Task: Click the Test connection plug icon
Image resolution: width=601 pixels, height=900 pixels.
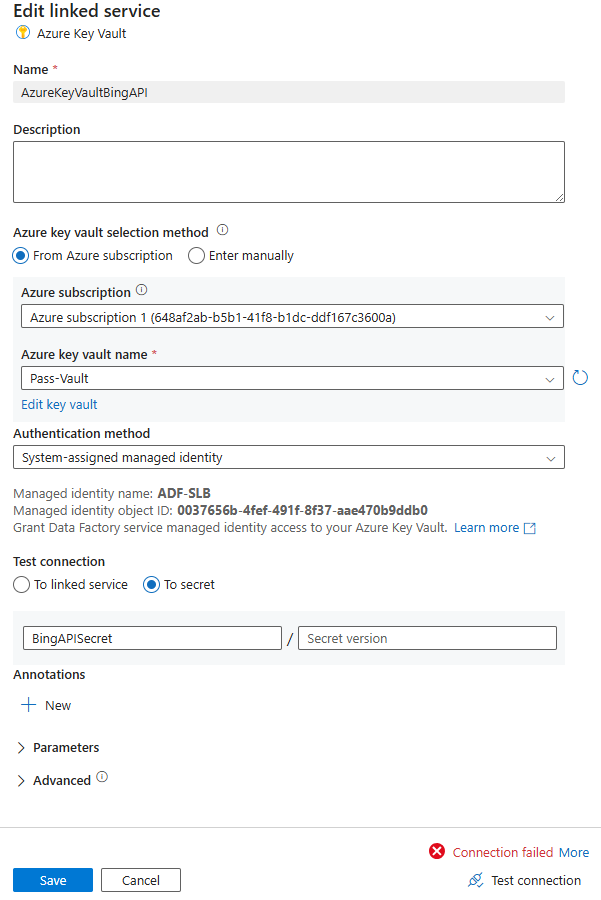Action: click(474, 880)
